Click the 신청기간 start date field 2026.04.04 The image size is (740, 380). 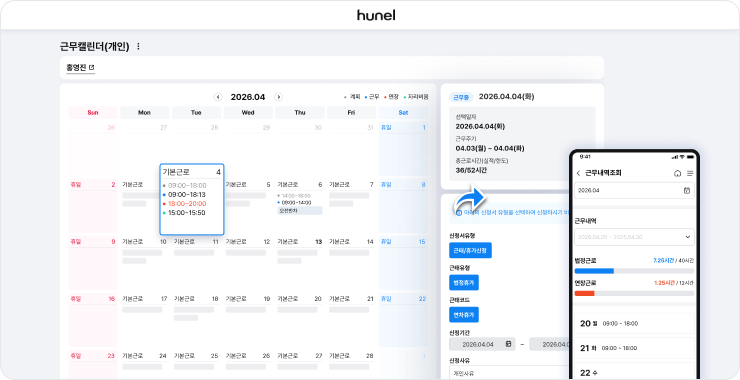[x=482, y=344]
